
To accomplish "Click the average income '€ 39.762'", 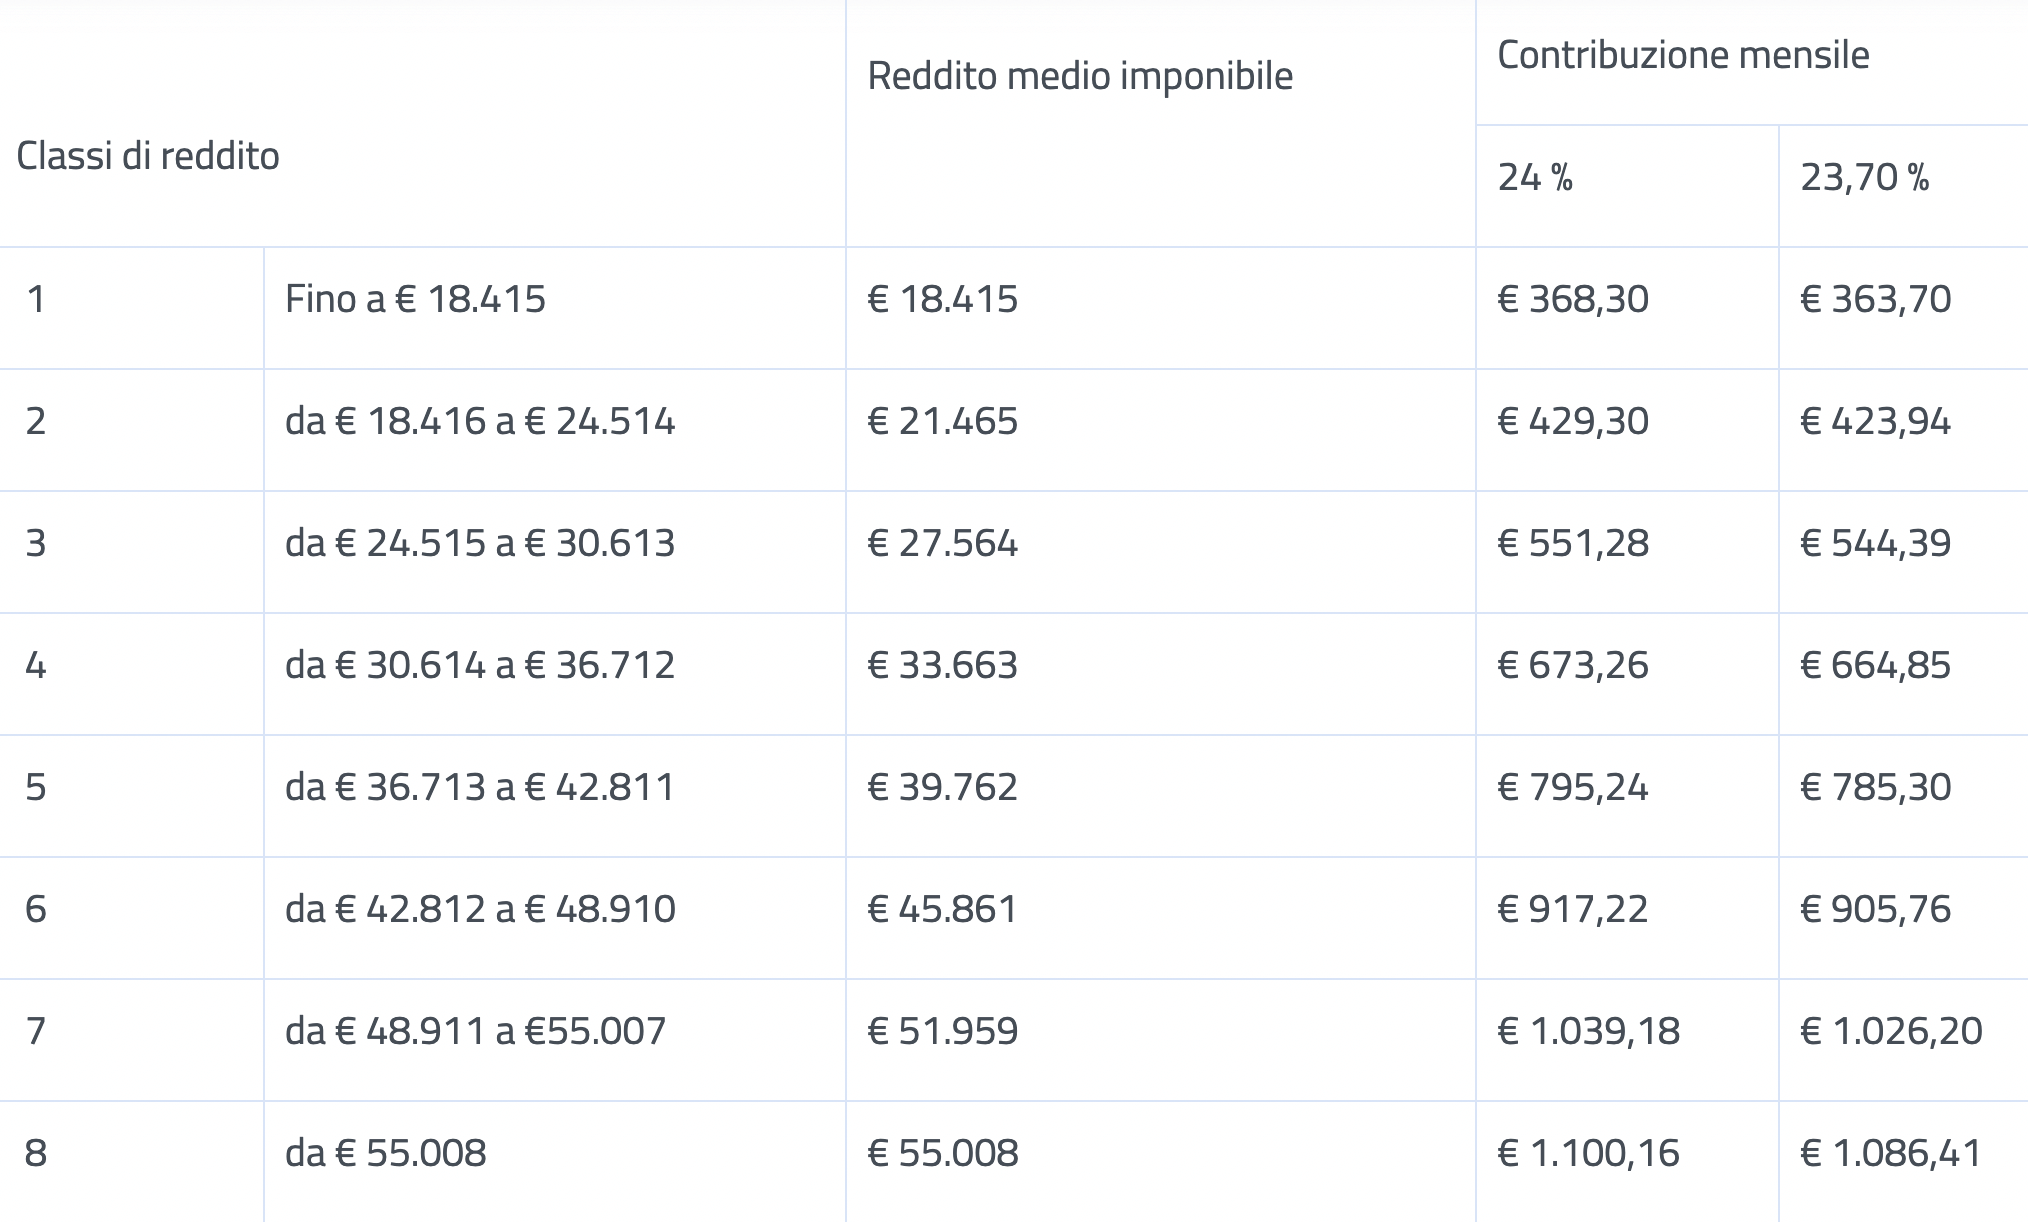I will click(x=942, y=787).
